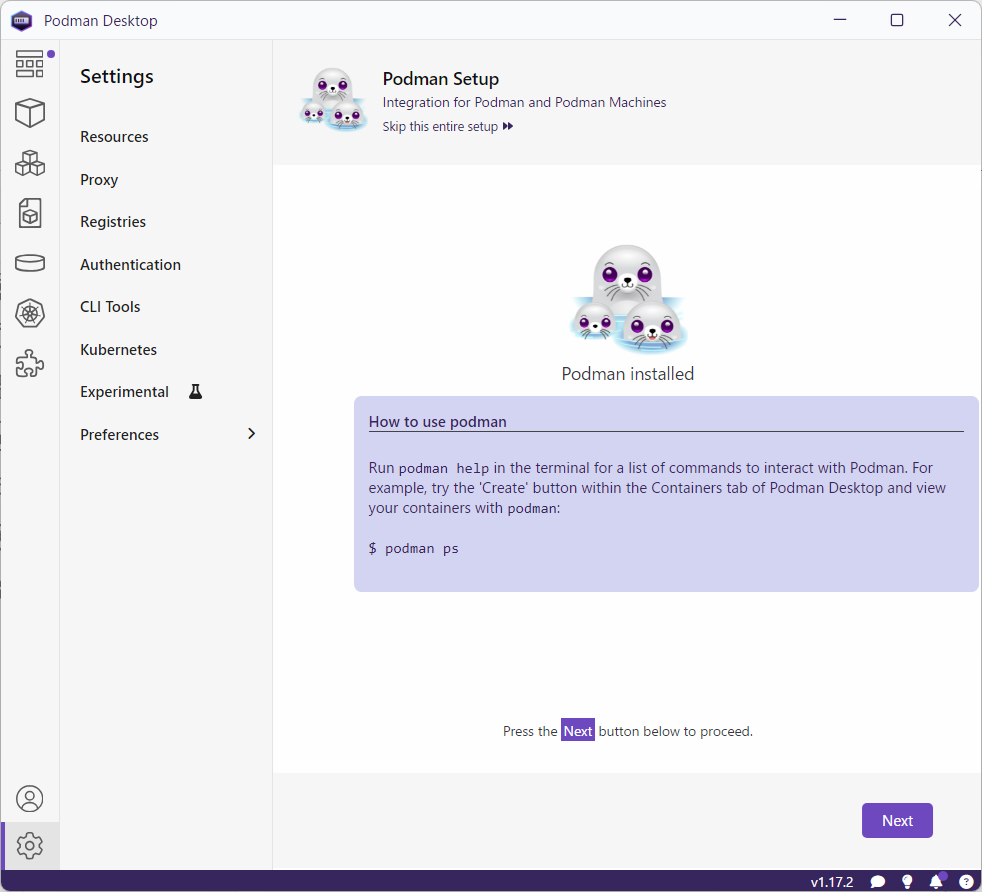Go to CLI Tools settings
Screen dimensions: 982x892
(x=110, y=307)
